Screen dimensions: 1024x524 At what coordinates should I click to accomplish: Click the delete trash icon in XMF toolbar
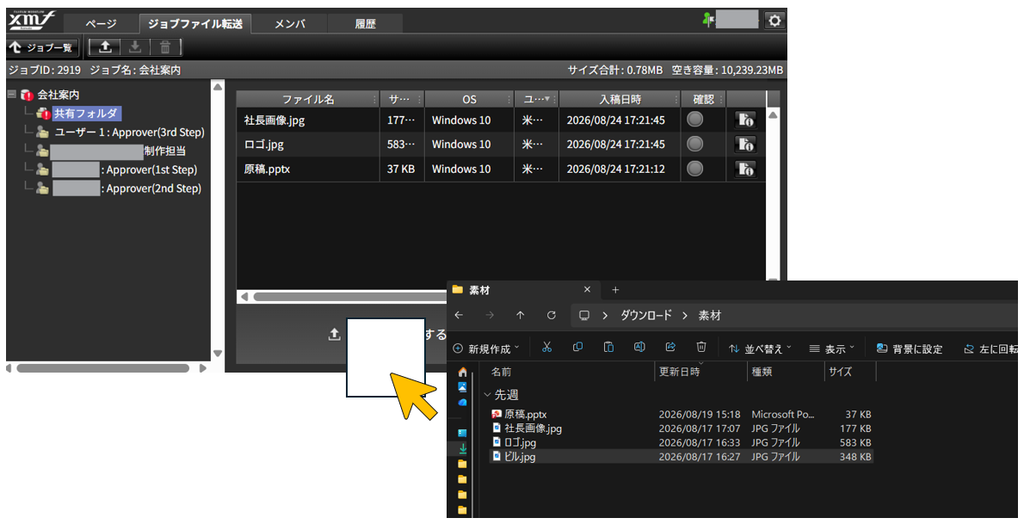pos(165,47)
